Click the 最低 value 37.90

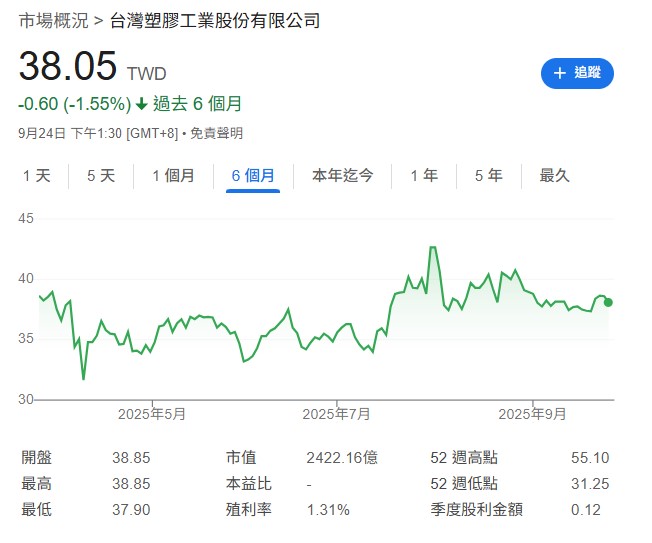(131, 510)
